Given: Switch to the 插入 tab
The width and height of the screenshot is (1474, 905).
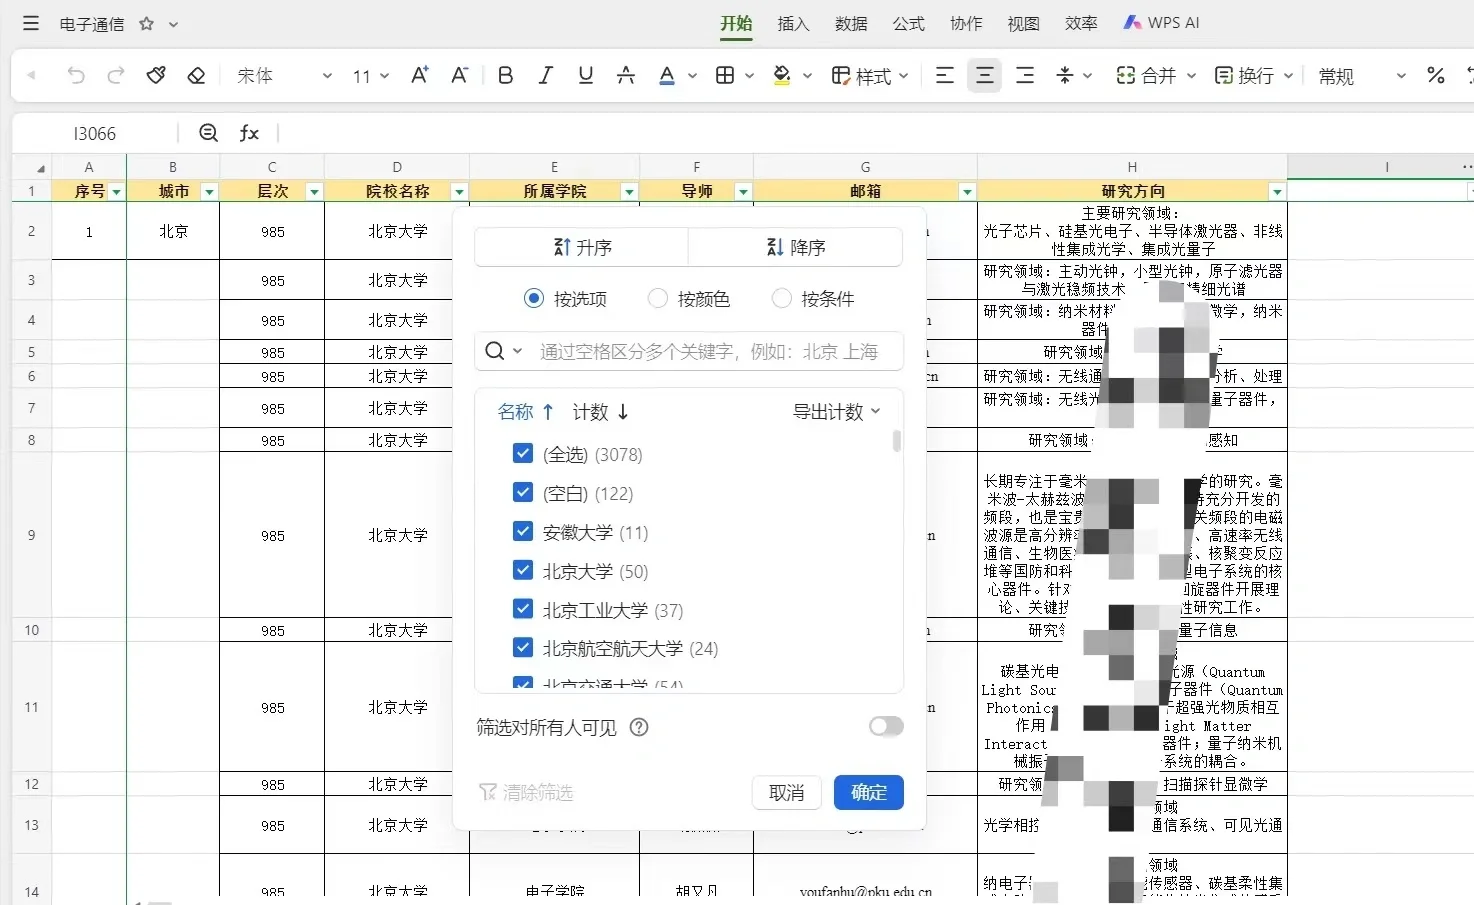Looking at the screenshot, I should point(793,23).
